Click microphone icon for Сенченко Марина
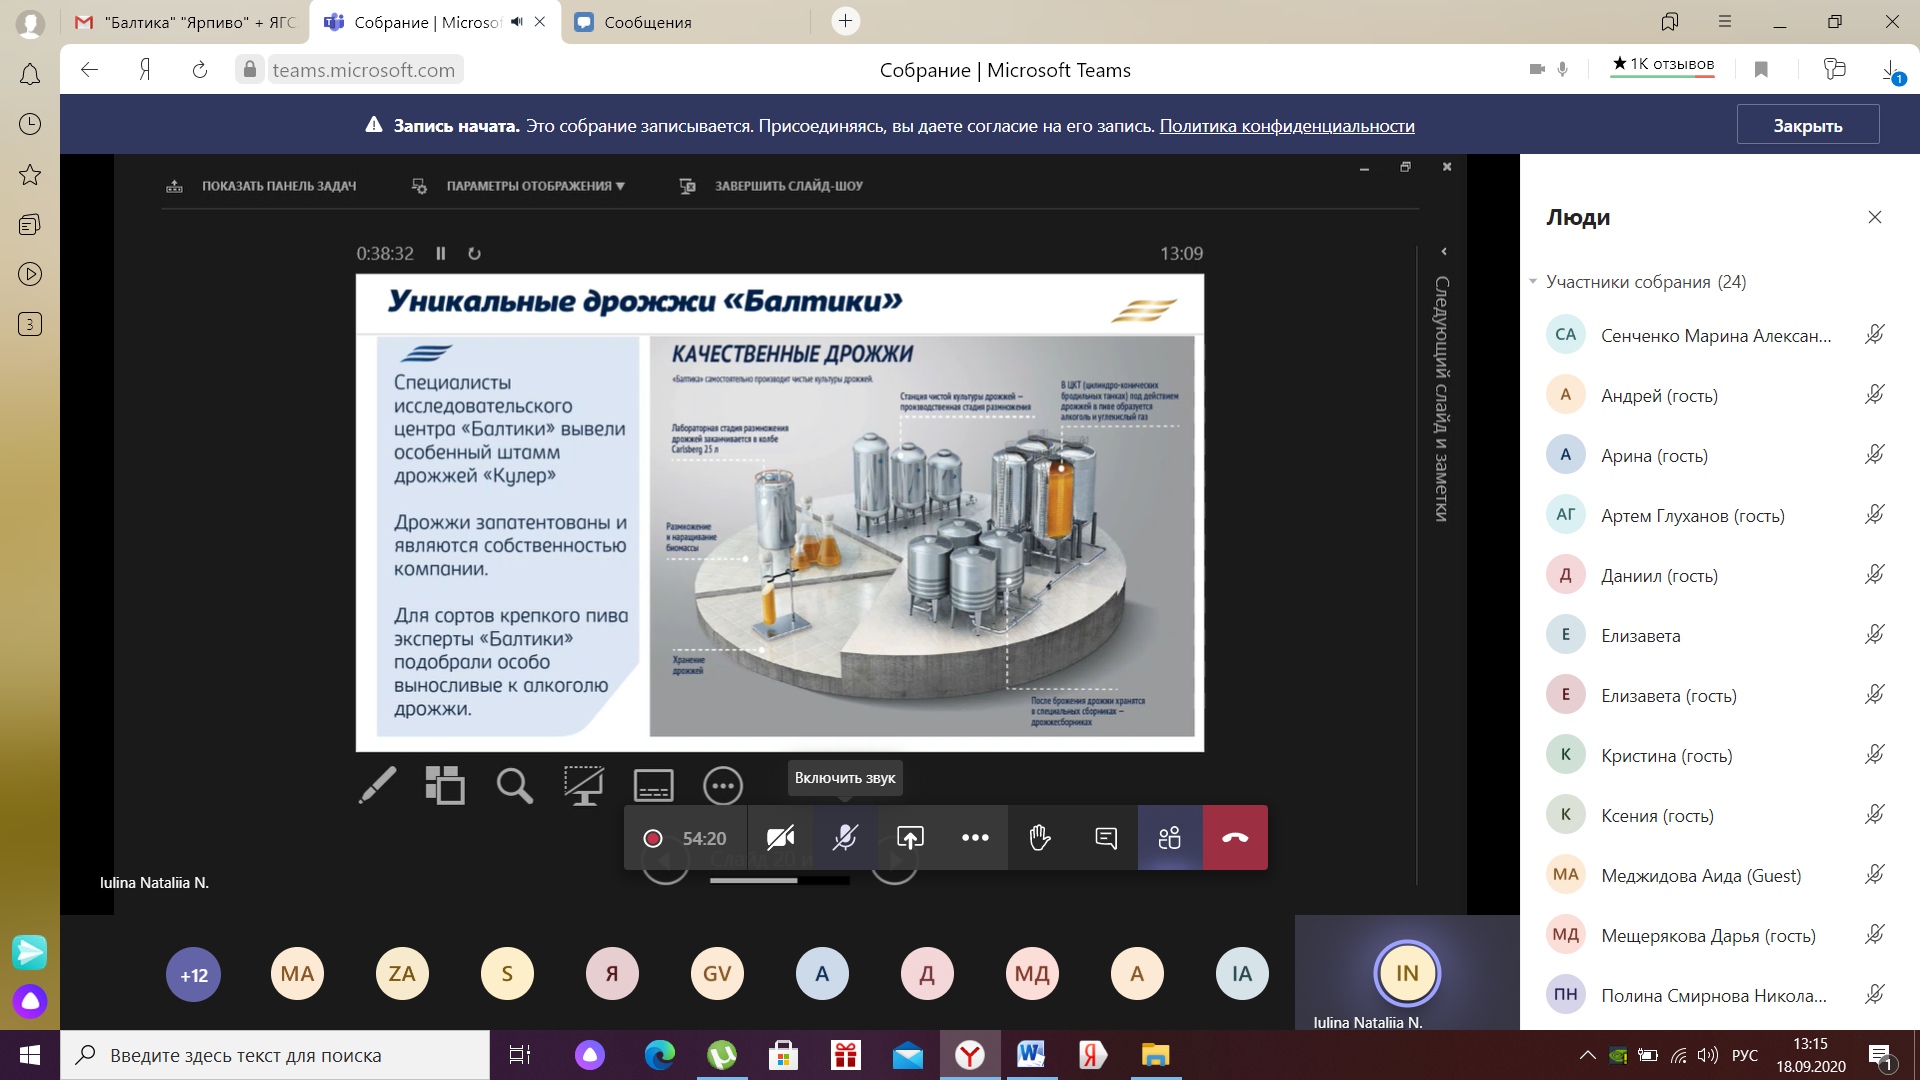 point(1875,335)
